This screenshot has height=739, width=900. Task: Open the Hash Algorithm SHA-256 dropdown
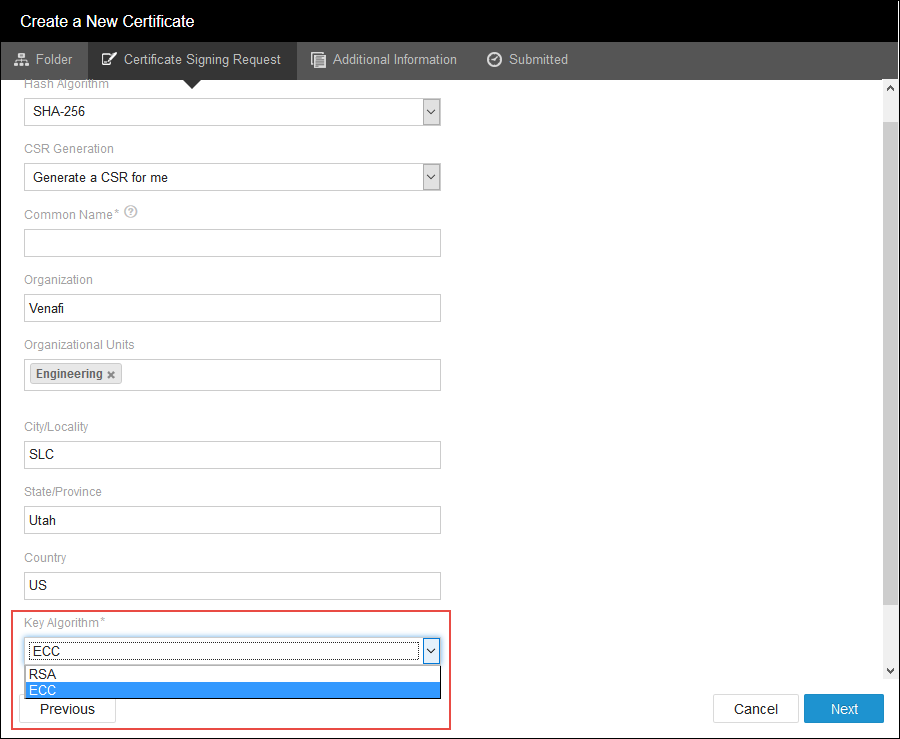pyautogui.click(x=431, y=112)
